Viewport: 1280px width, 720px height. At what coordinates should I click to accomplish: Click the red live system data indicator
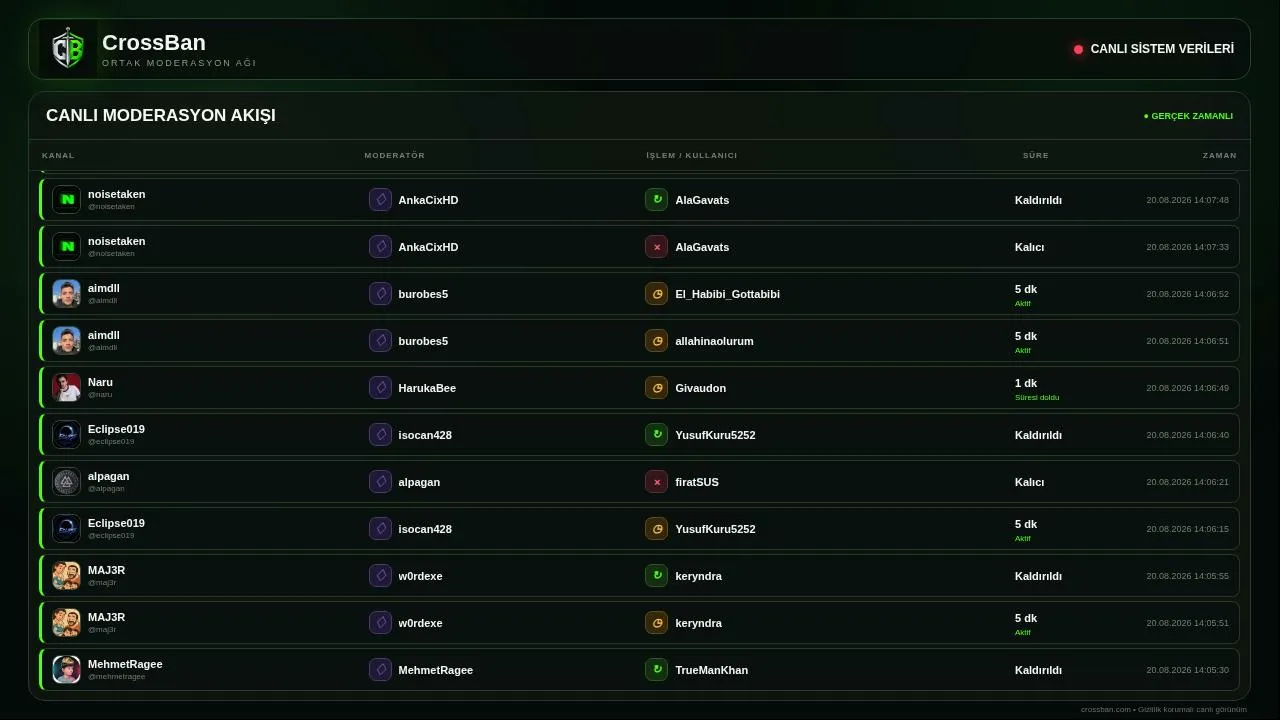(1078, 49)
